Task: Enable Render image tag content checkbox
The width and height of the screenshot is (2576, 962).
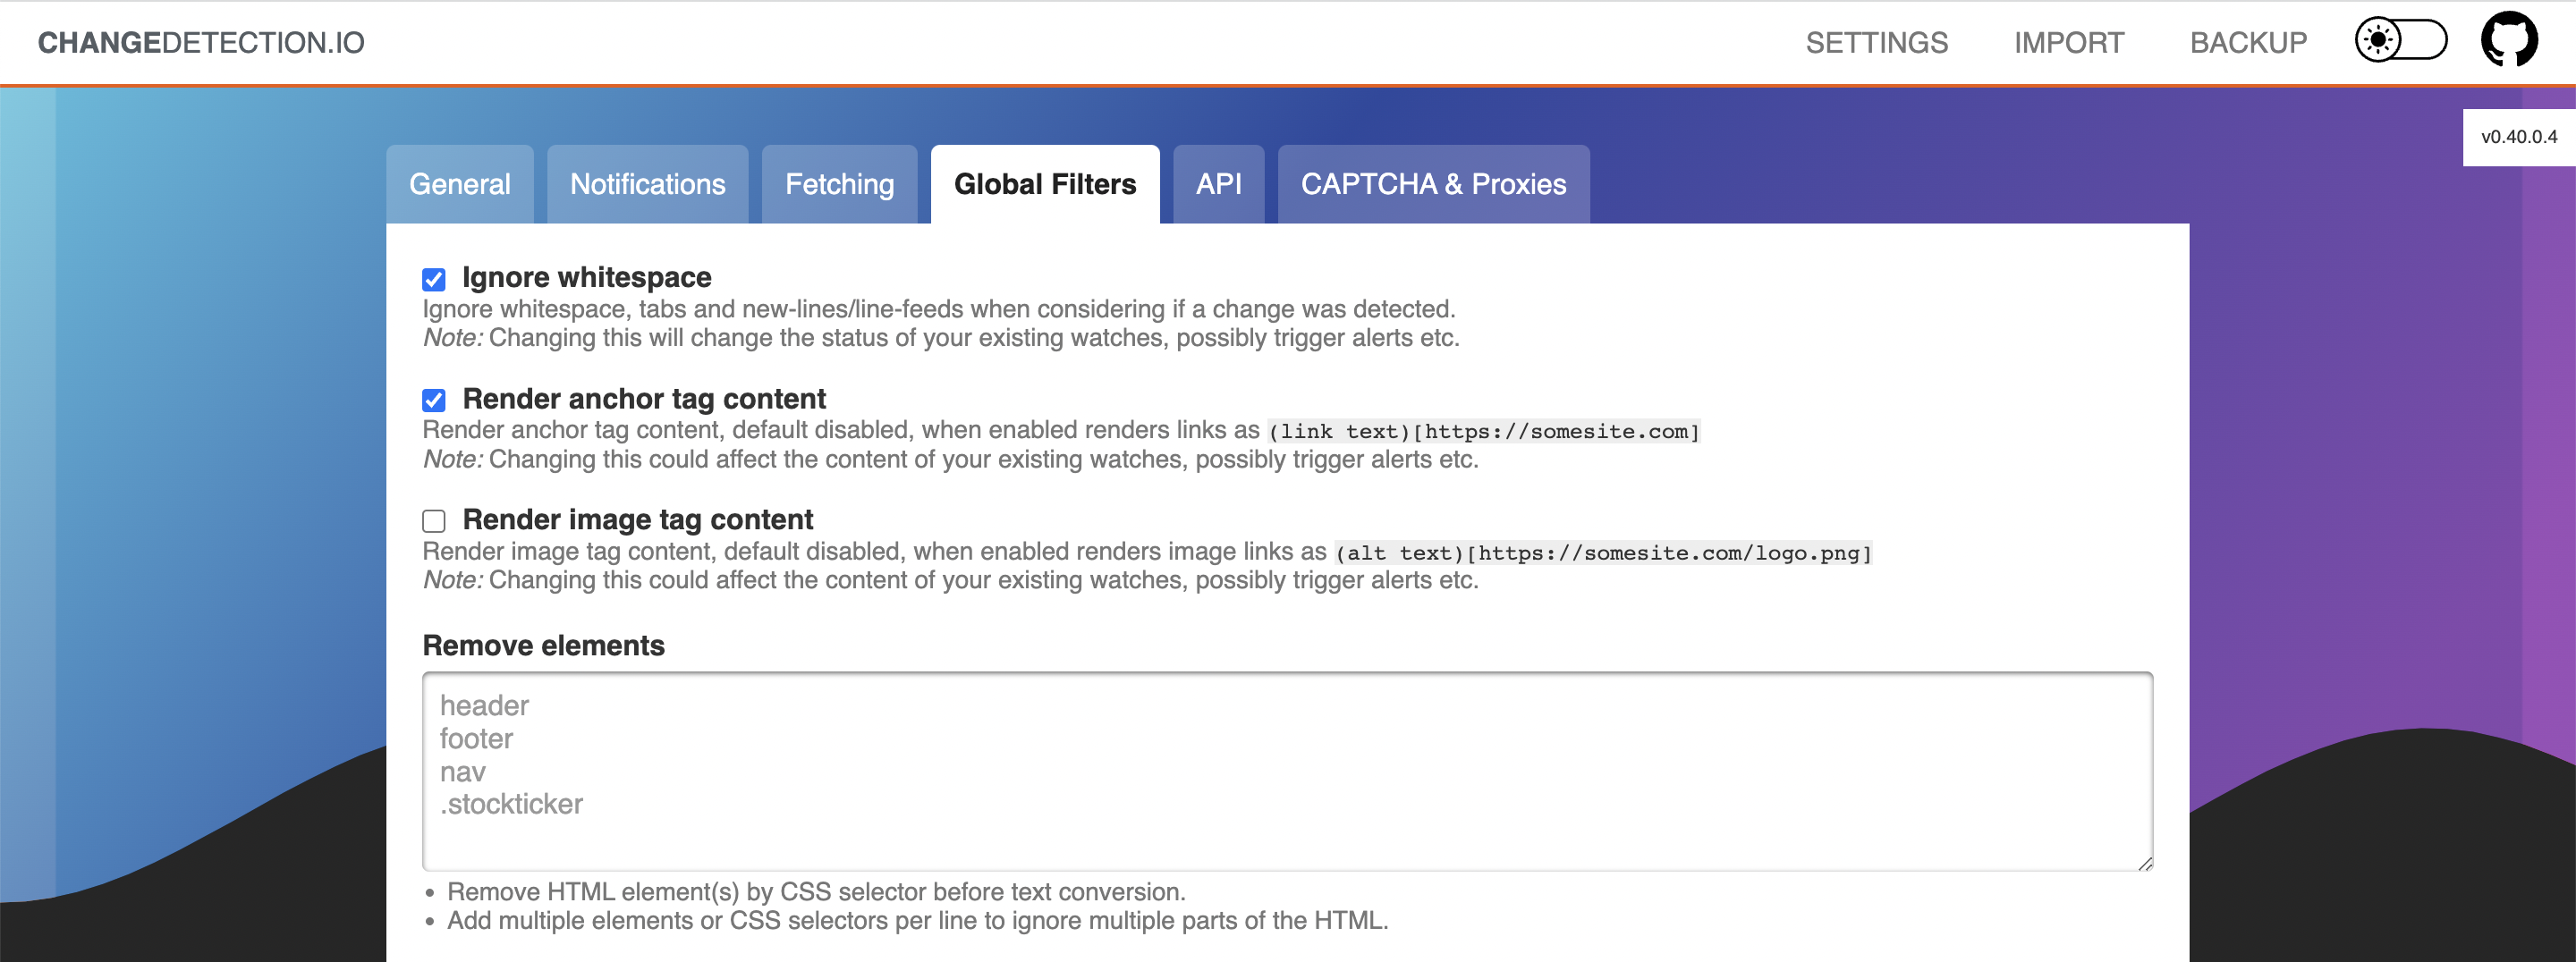Action: click(x=434, y=521)
